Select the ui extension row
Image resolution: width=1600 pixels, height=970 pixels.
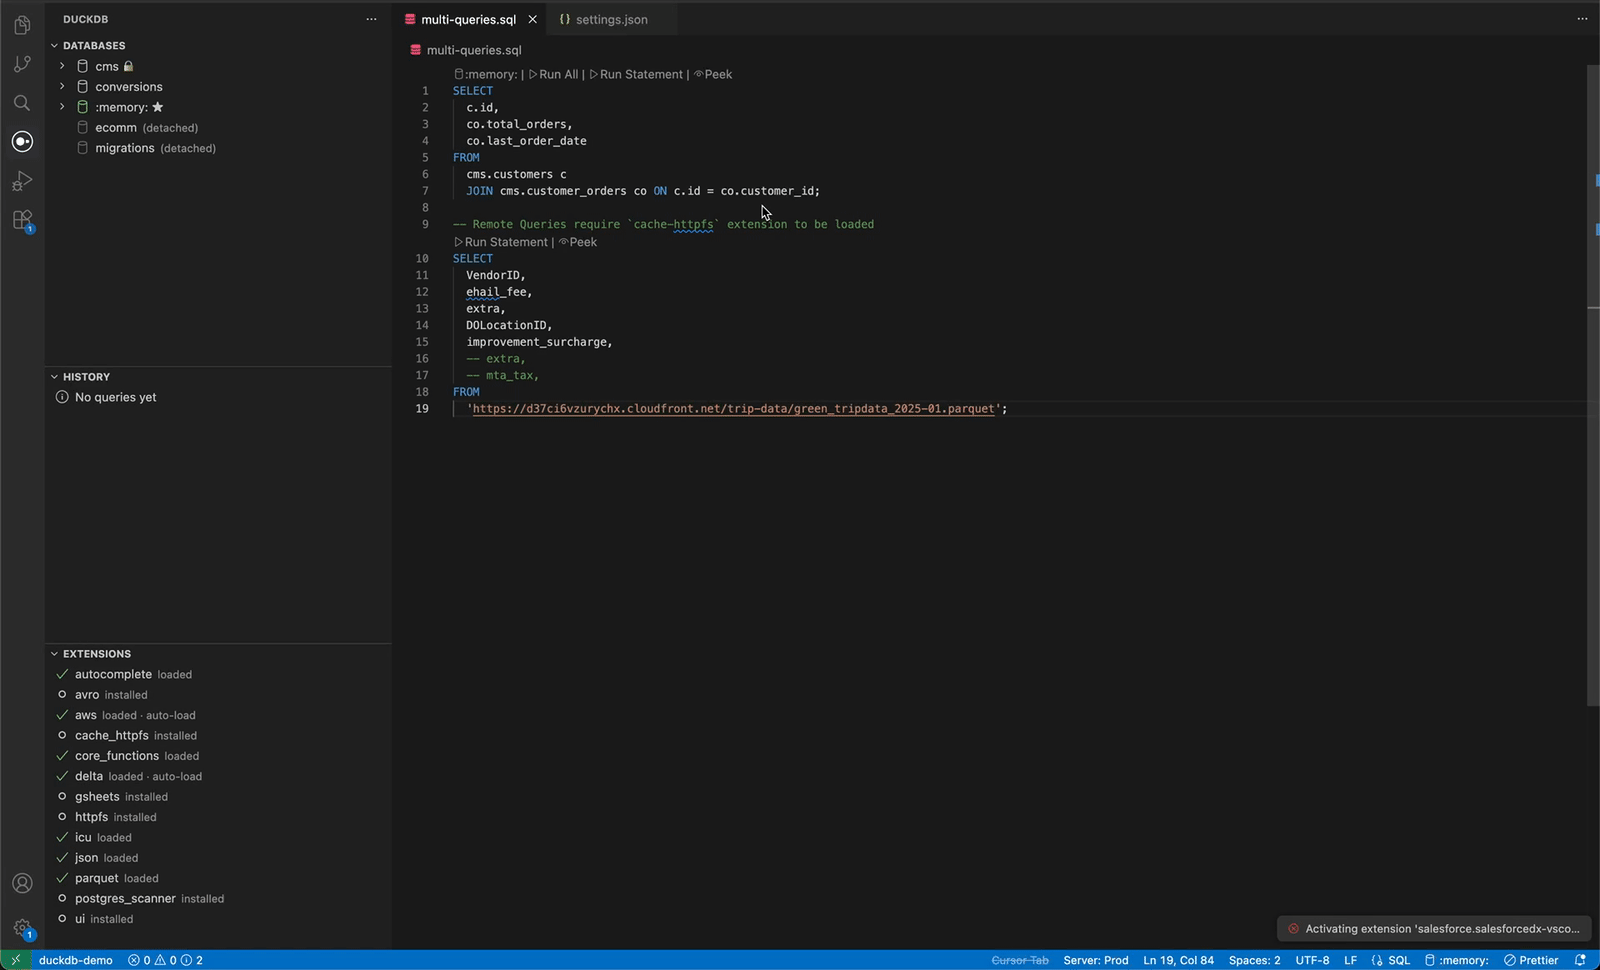tap(218, 919)
